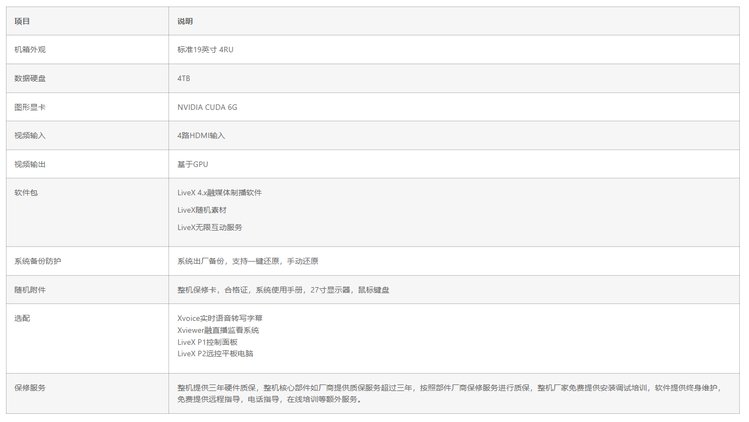Viewport: 749px width, 422px height.
Task: Select the 系统备份防护 row label
Action: [x=37, y=261]
